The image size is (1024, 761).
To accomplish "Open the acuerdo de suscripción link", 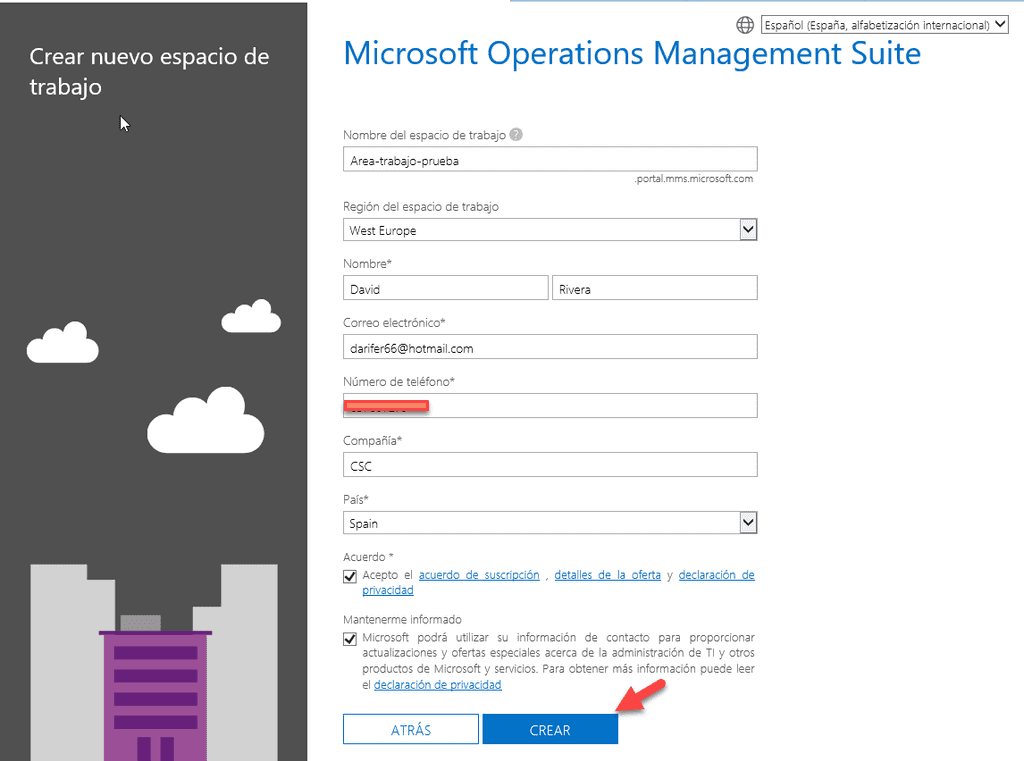I will pyautogui.click(x=479, y=575).
